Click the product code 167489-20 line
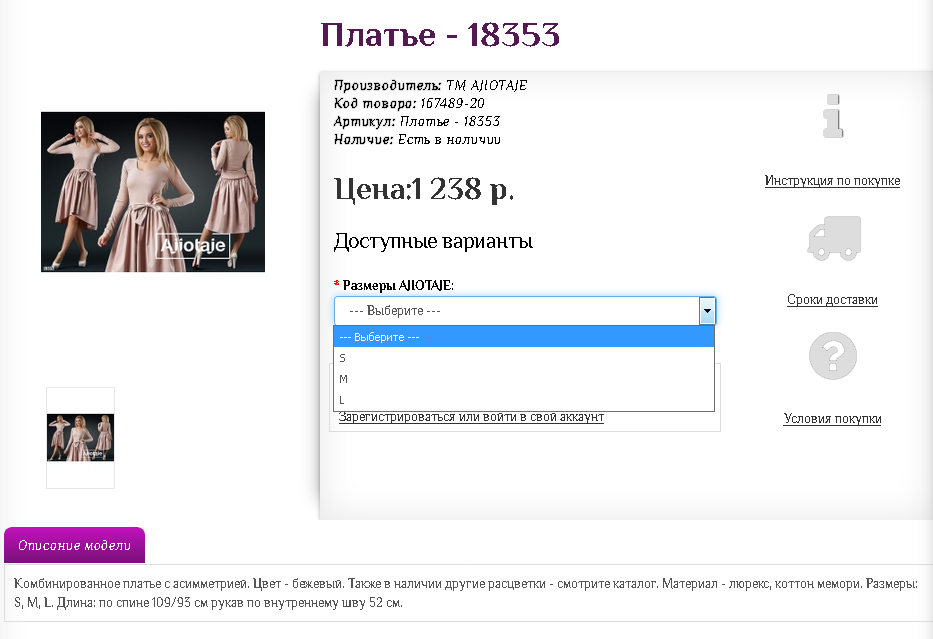Image resolution: width=933 pixels, height=639 pixels. pos(409,103)
